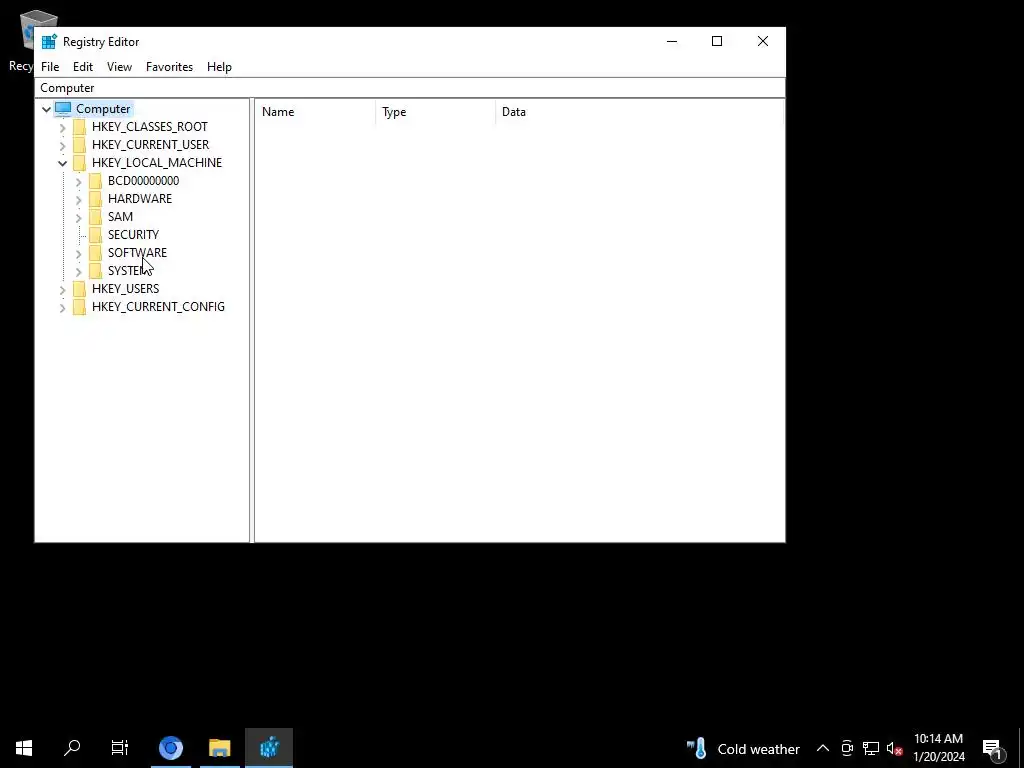Open the Help menu
The image size is (1024, 768).
(219, 67)
